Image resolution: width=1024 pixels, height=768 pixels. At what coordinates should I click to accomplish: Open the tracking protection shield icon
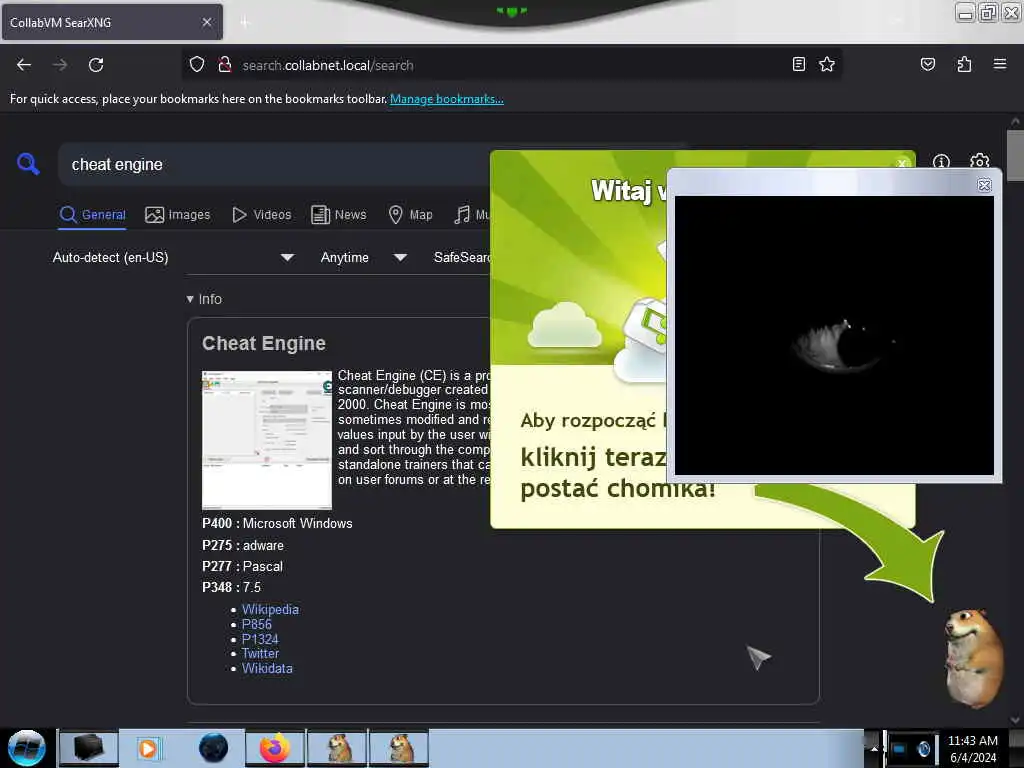(197, 65)
